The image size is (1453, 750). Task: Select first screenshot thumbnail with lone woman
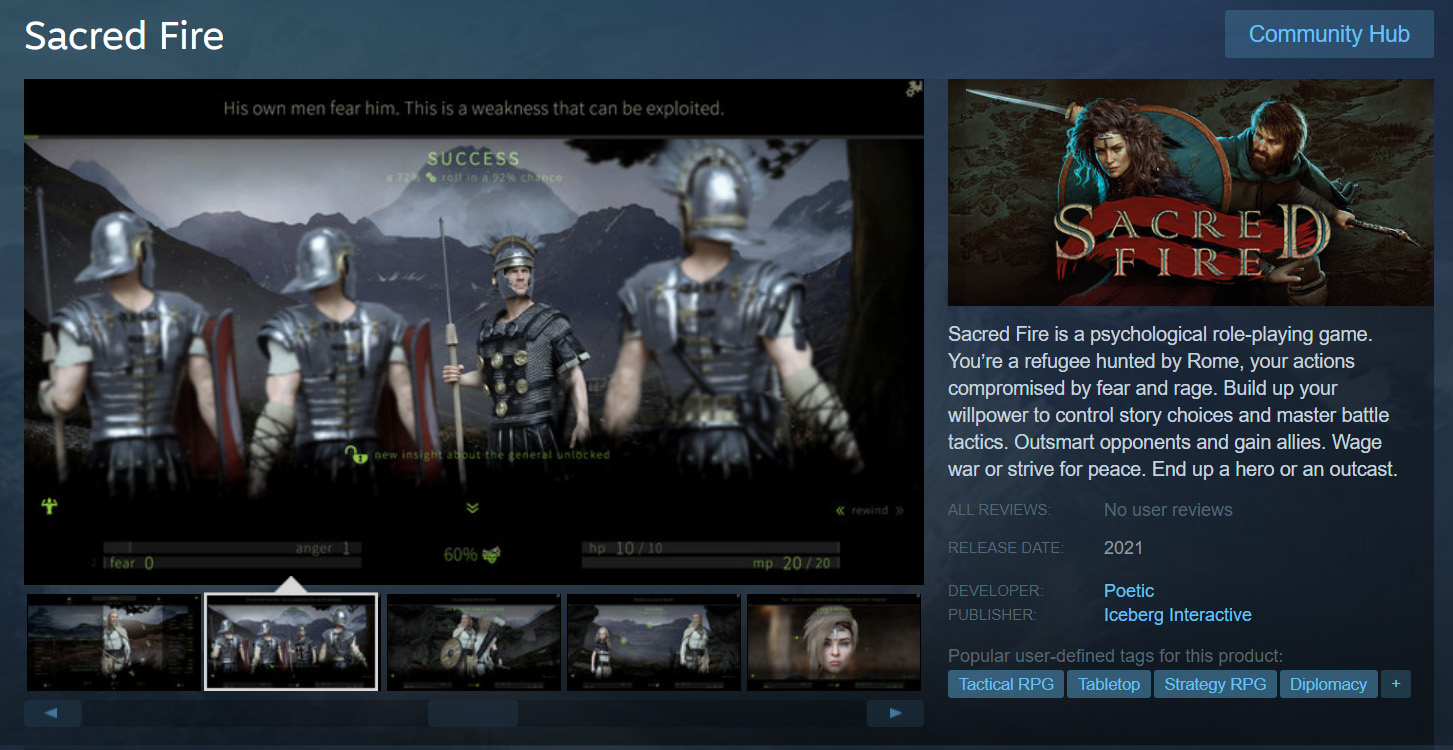click(x=114, y=642)
